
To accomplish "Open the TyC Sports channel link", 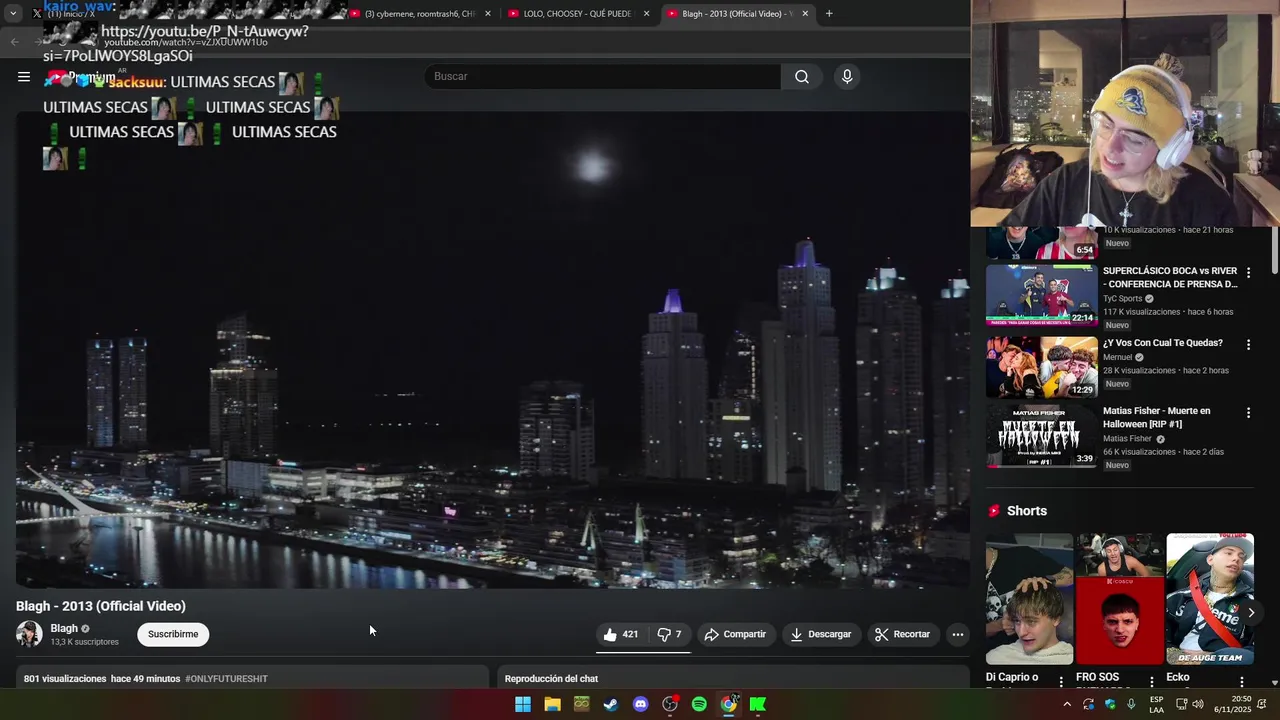I will (1122, 298).
